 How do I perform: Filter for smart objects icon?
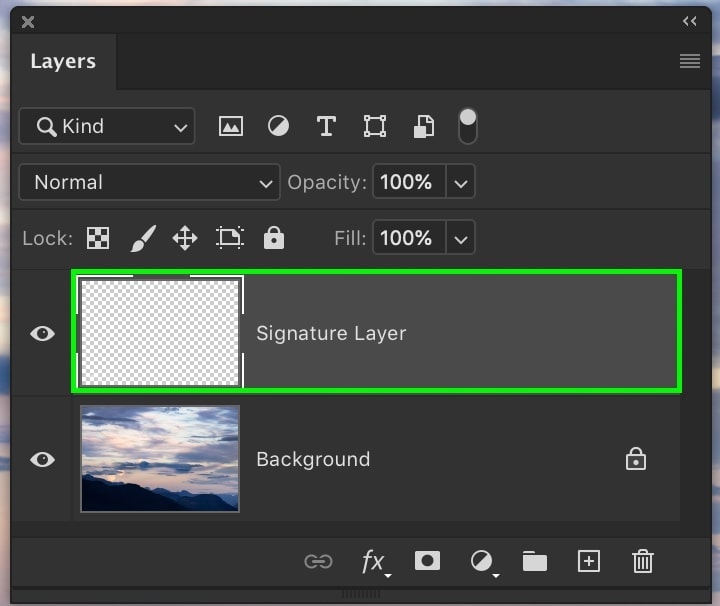[423, 126]
